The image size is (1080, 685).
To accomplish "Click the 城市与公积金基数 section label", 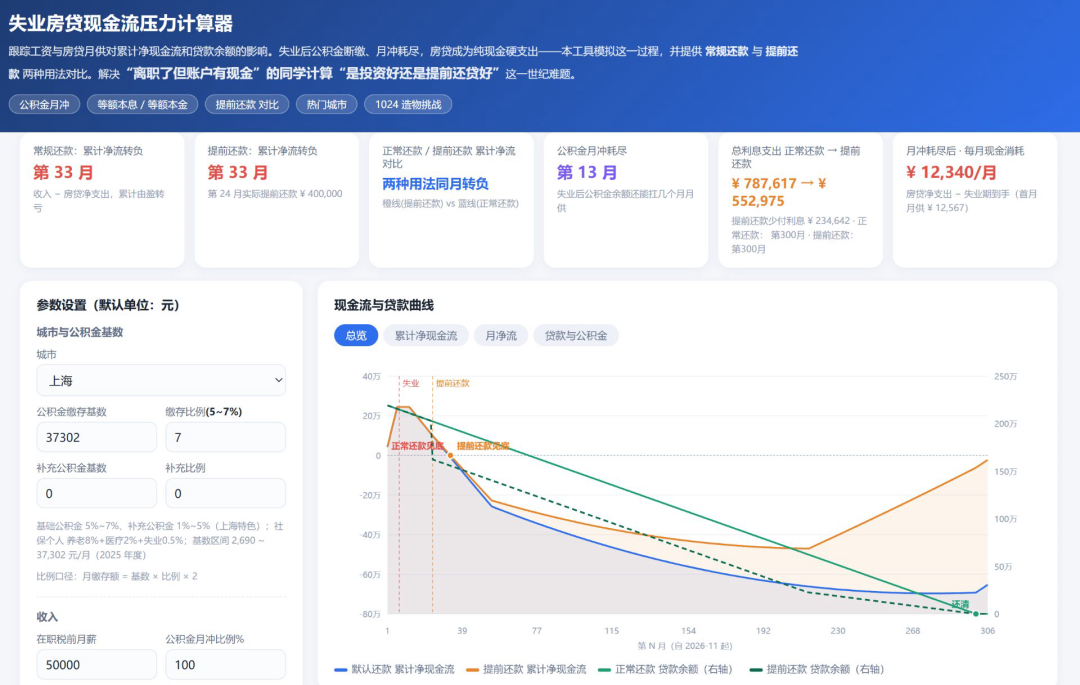I will click(x=80, y=332).
